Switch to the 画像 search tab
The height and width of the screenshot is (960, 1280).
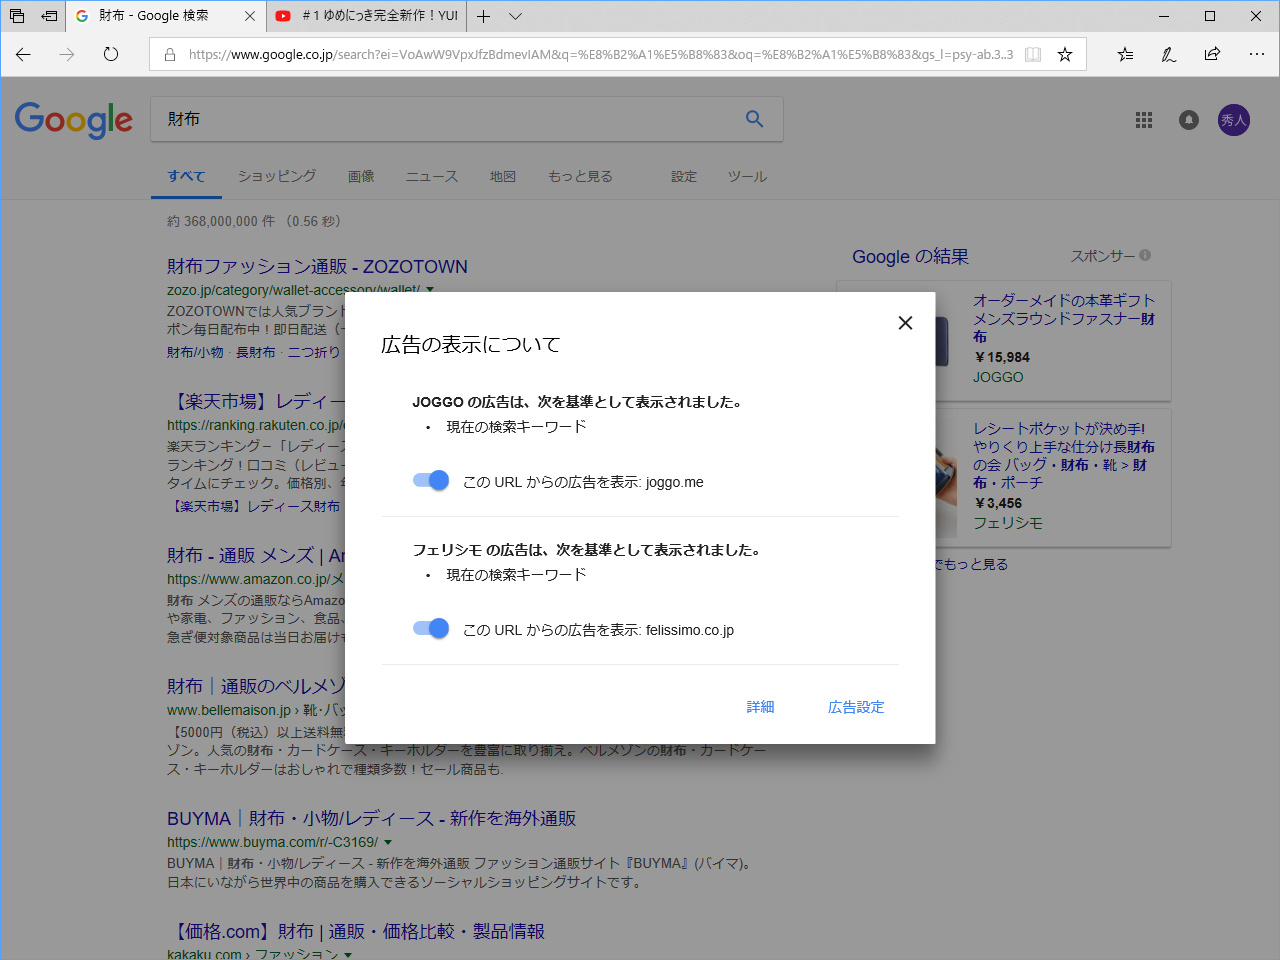[x=361, y=176]
